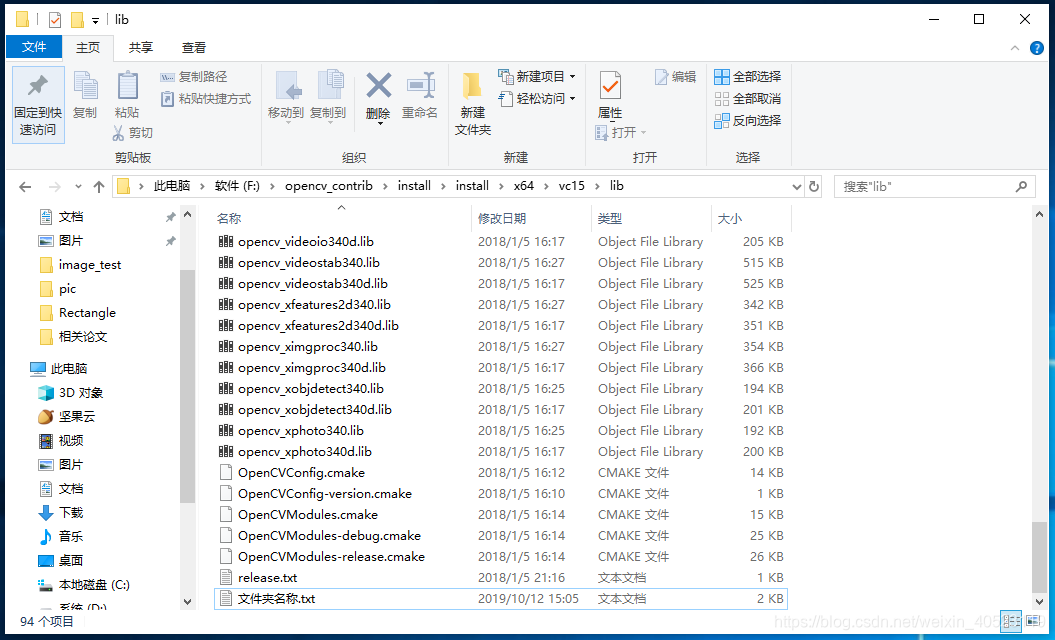Sort by Size (大小) column header
Screen dimensions: 1055x640
click(730, 219)
